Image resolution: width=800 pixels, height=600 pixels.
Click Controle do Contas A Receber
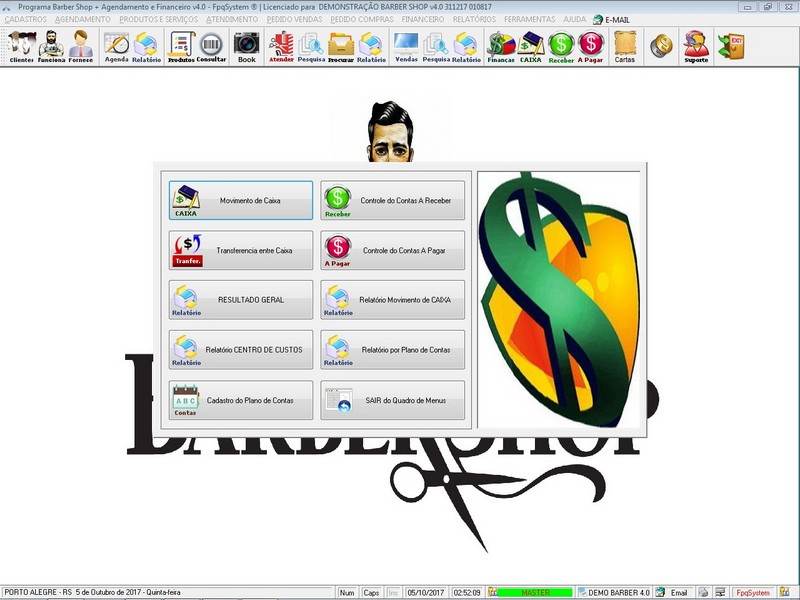(x=392, y=201)
